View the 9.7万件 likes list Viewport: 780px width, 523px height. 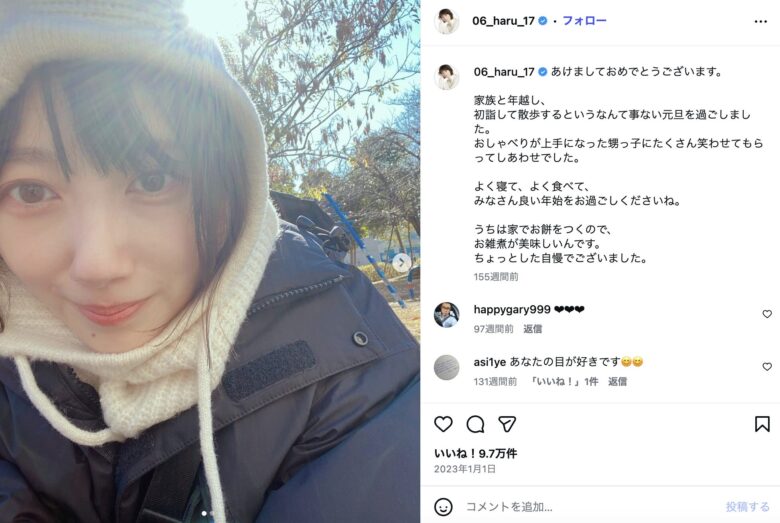coord(476,453)
